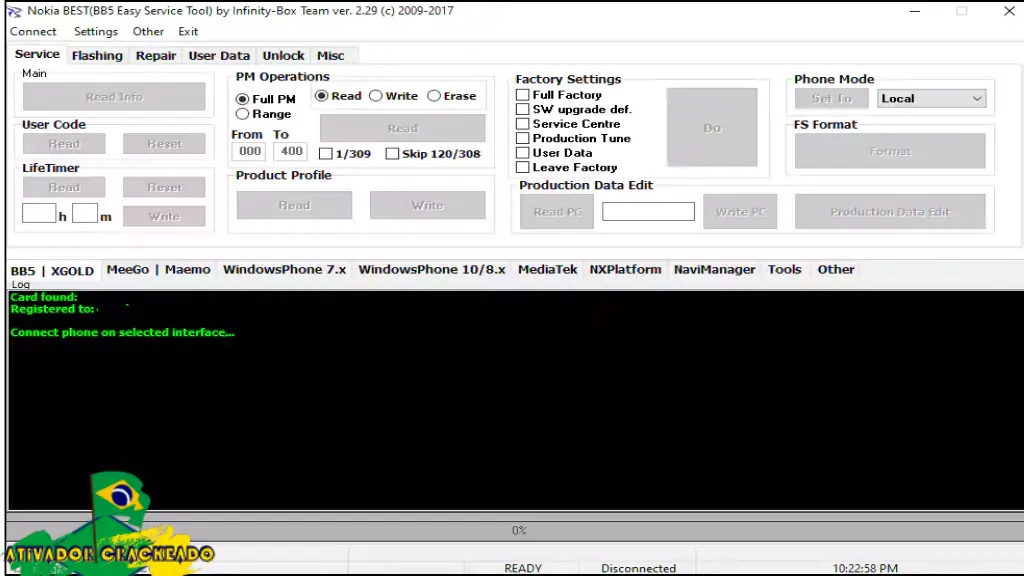
Task: Click the Write PC button
Action: pos(740,212)
